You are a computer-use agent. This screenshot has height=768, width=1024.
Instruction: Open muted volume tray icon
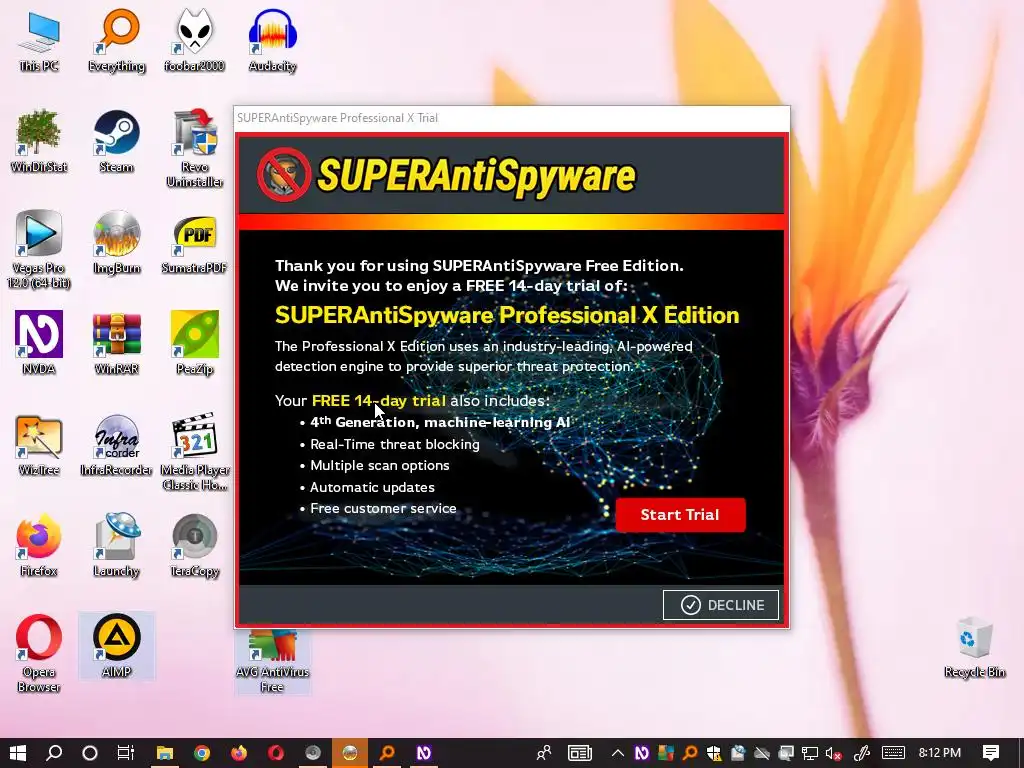tap(833, 753)
